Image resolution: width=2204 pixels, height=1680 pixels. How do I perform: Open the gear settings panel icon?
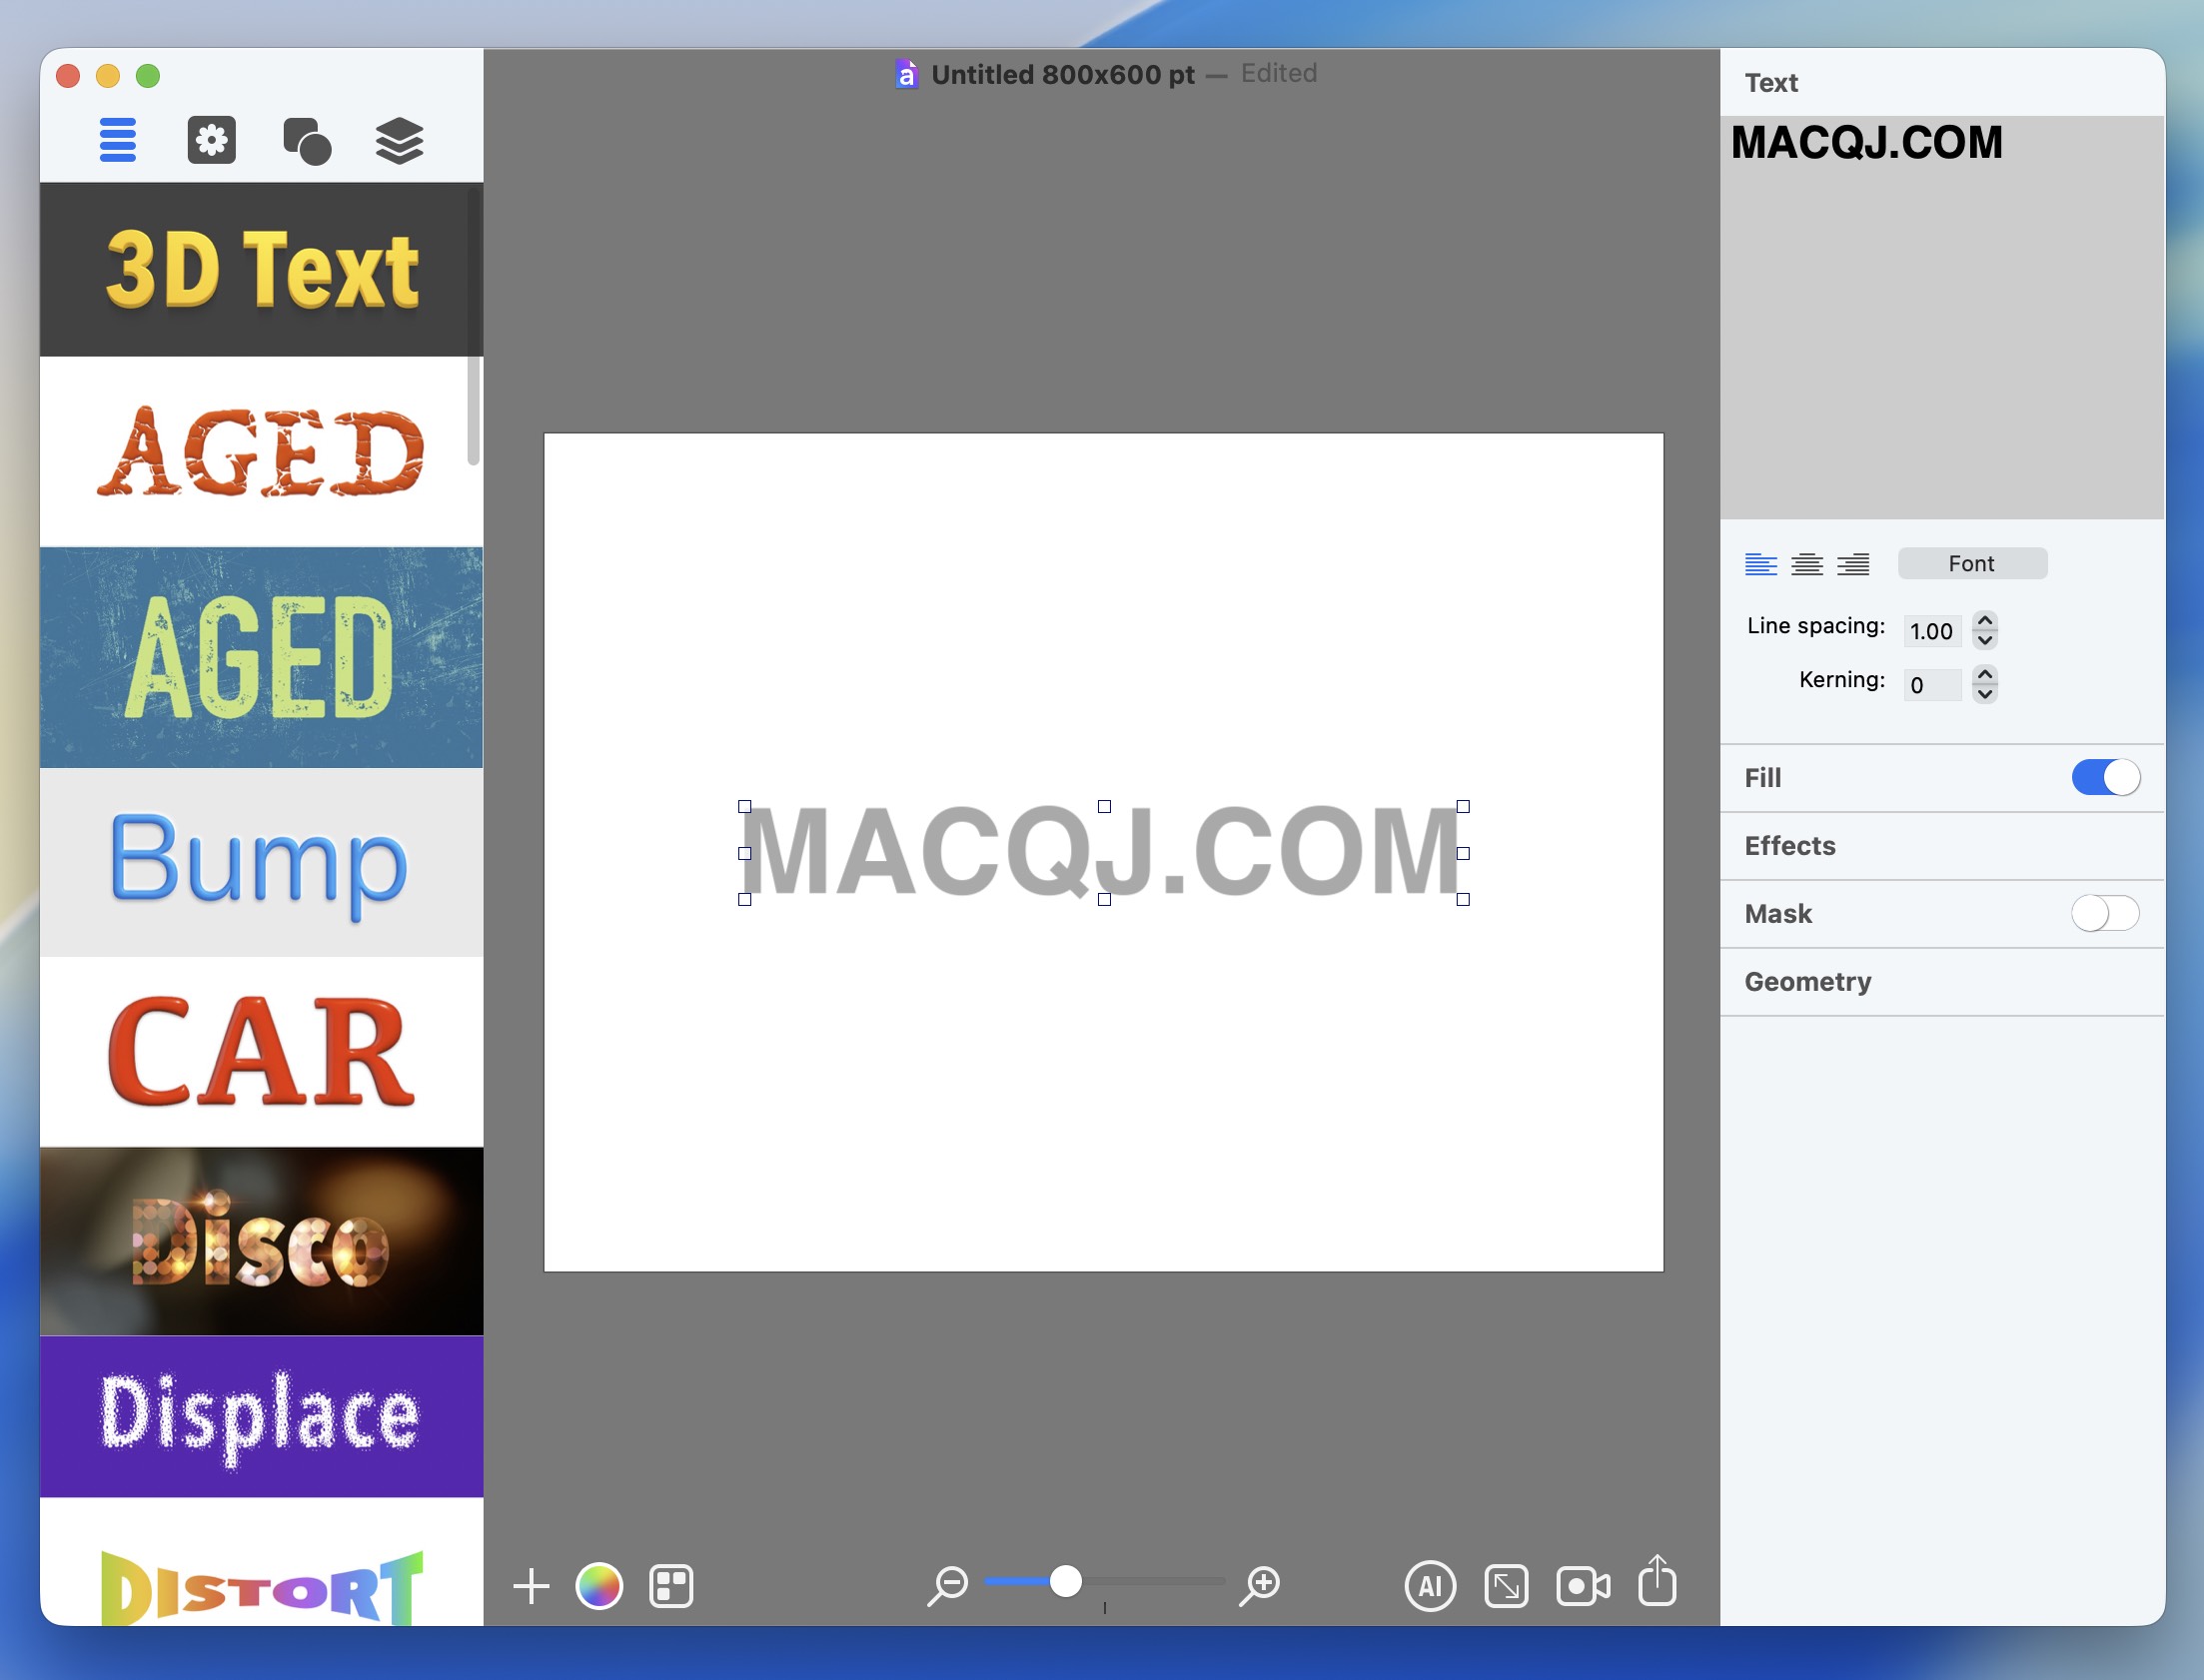(212, 140)
